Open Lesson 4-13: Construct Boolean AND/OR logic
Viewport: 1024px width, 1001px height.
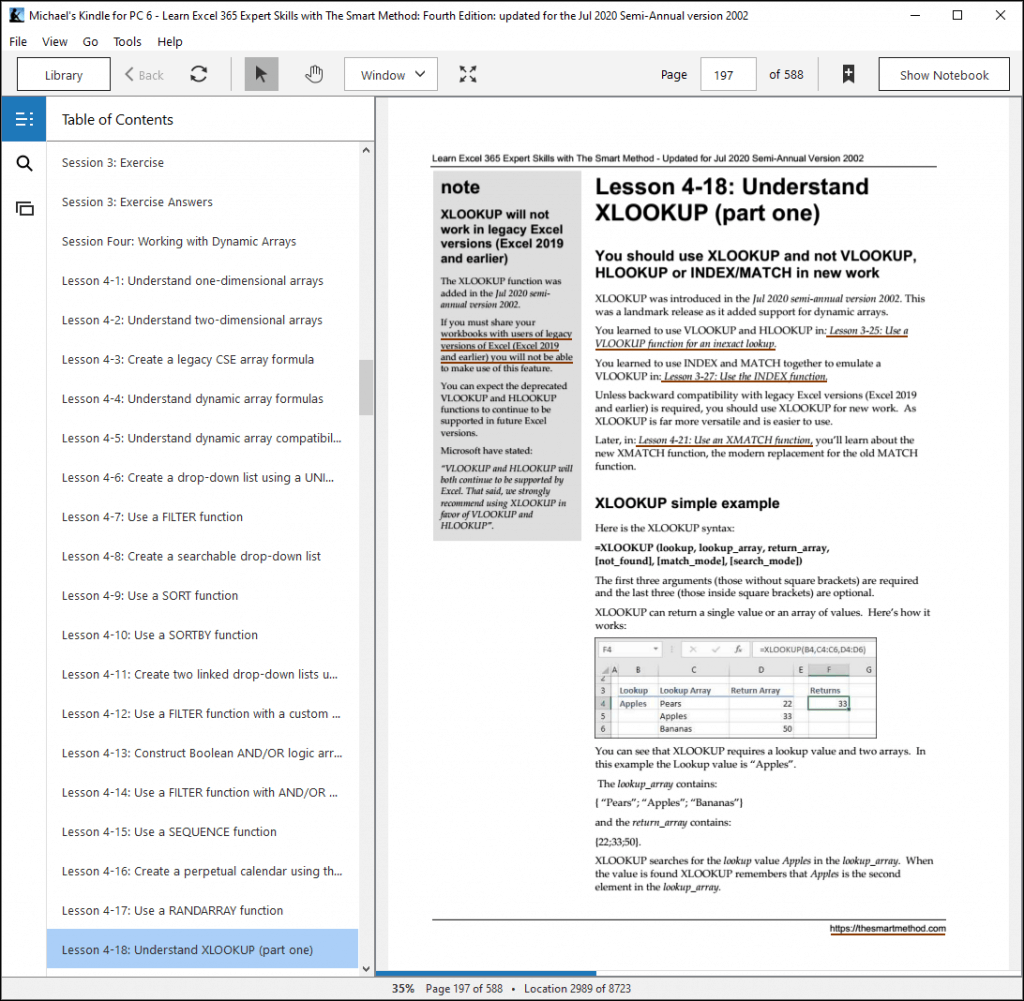click(202, 753)
